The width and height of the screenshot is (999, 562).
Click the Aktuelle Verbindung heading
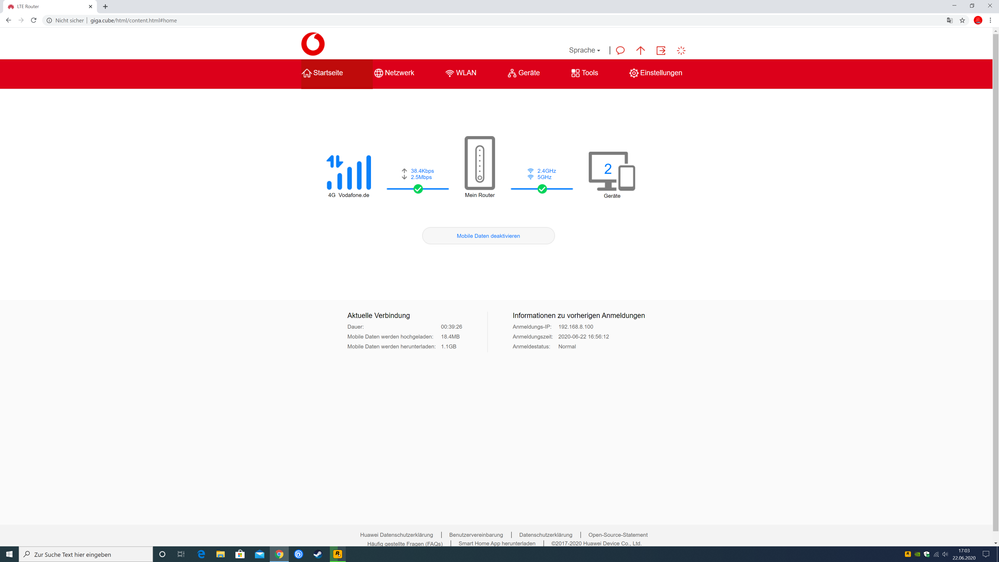(x=378, y=315)
